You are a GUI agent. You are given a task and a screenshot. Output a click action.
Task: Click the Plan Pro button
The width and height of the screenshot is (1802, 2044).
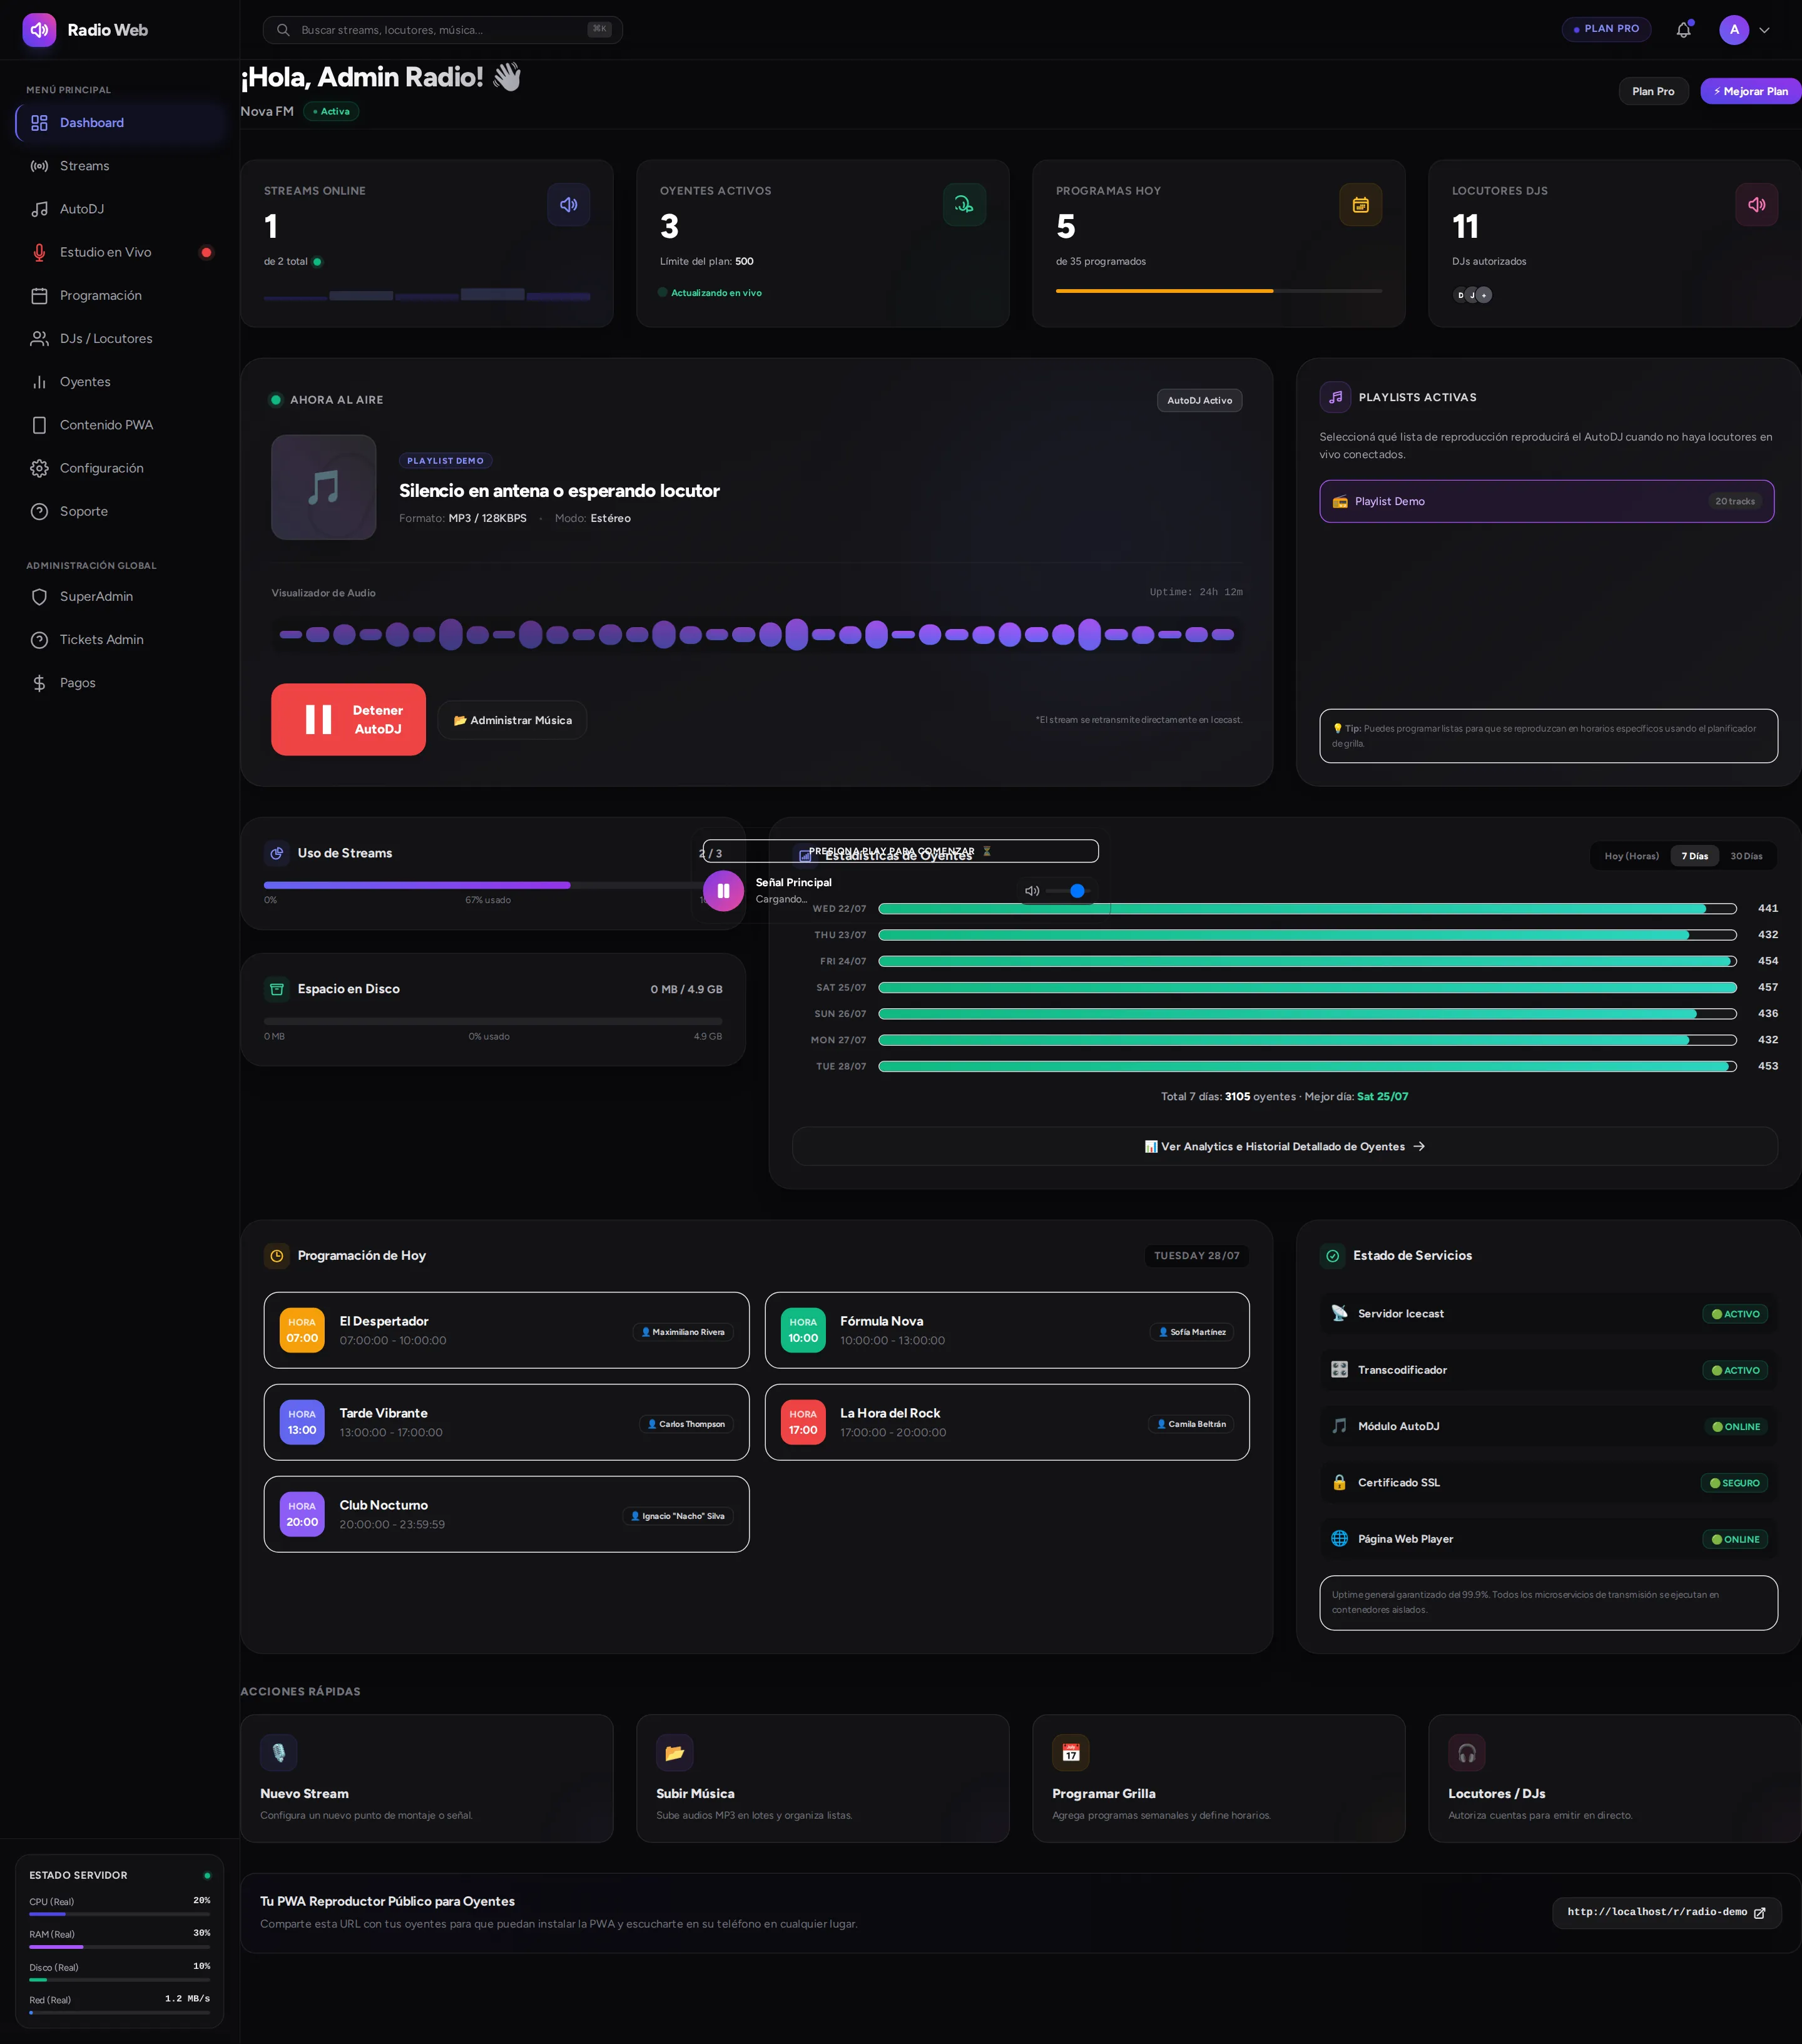point(1653,91)
